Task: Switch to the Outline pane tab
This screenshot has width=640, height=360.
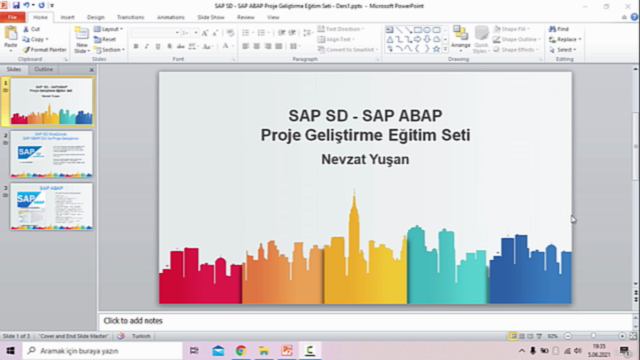Action: [x=43, y=69]
